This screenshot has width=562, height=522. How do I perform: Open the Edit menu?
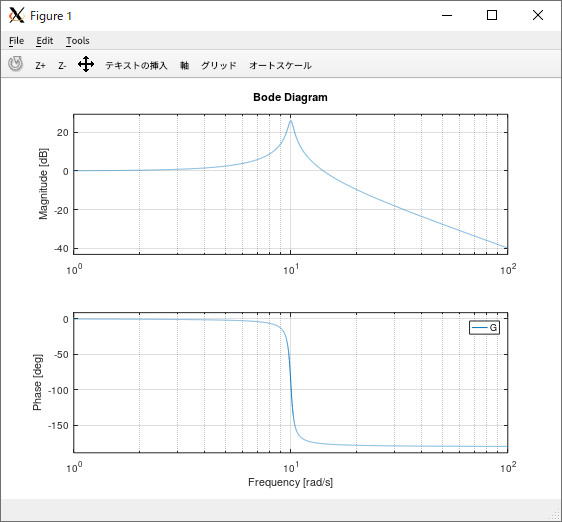tap(44, 41)
